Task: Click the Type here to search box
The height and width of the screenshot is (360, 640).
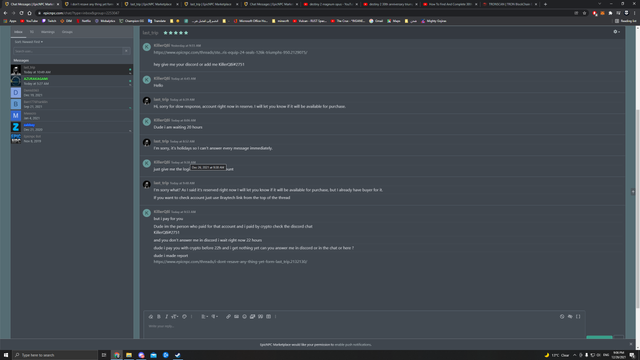Action: coord(55,355)
